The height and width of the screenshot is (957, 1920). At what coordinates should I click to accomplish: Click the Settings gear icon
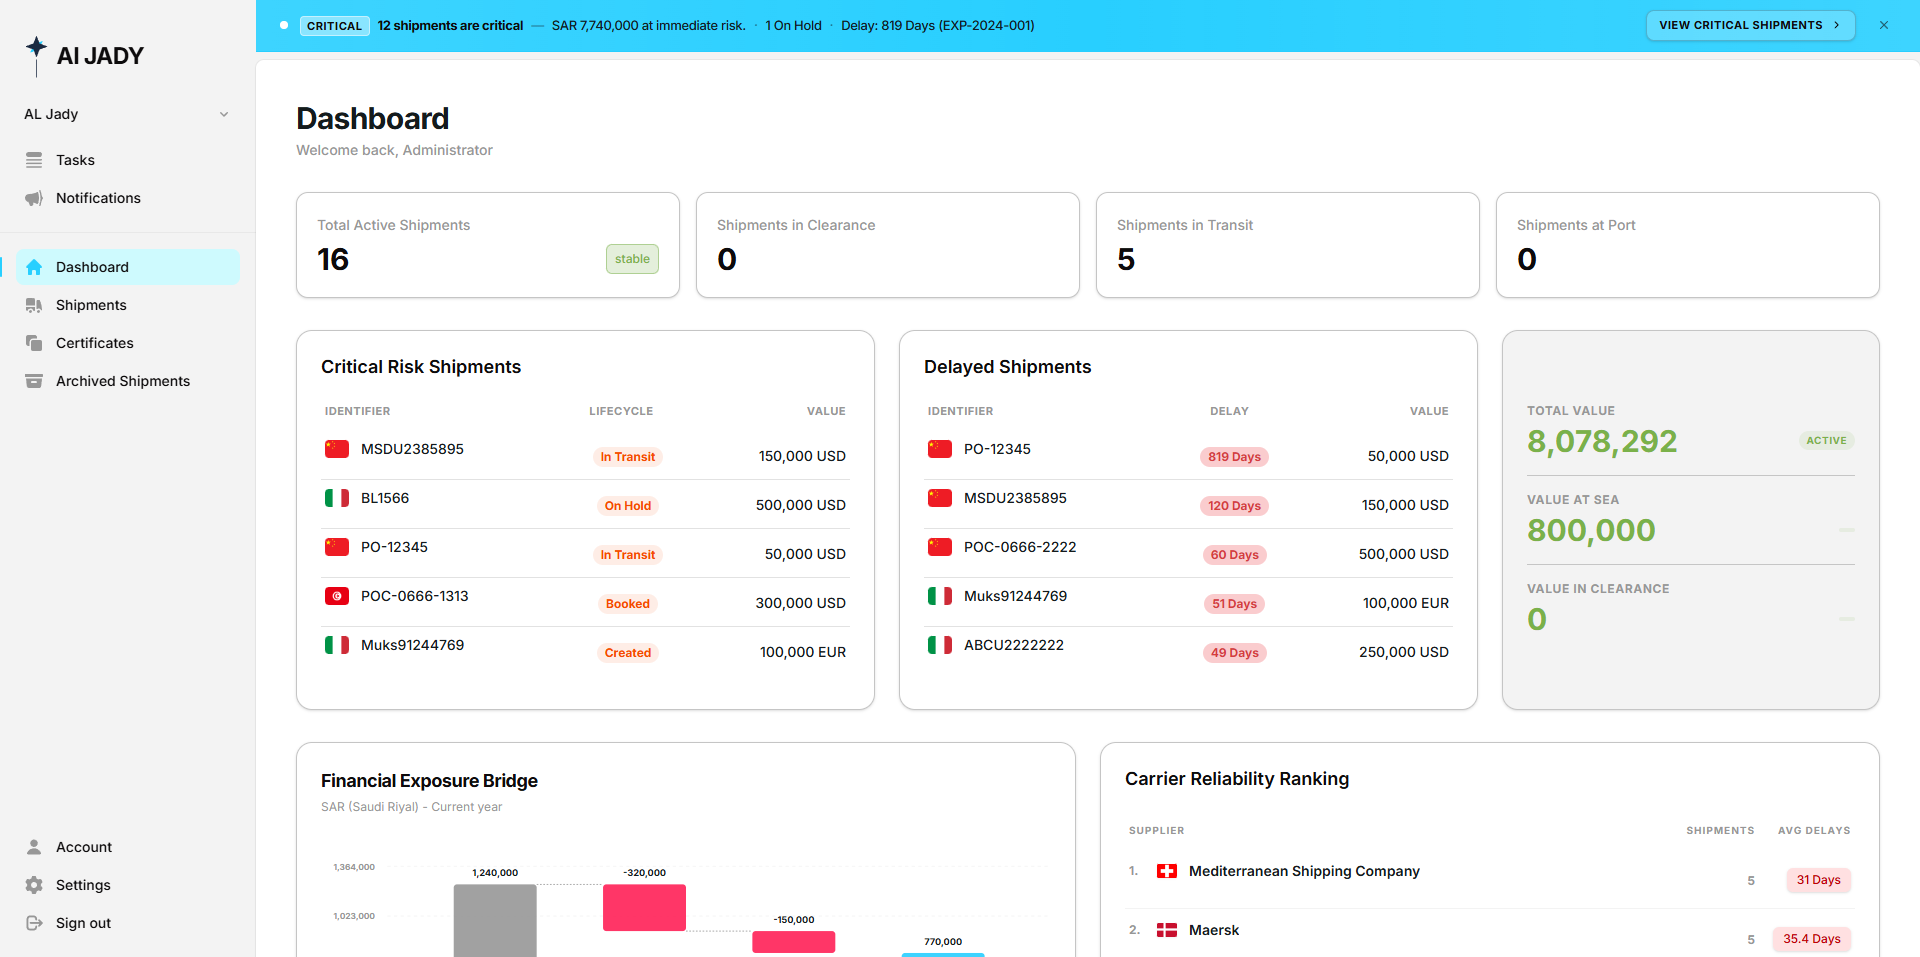point(34,885)
